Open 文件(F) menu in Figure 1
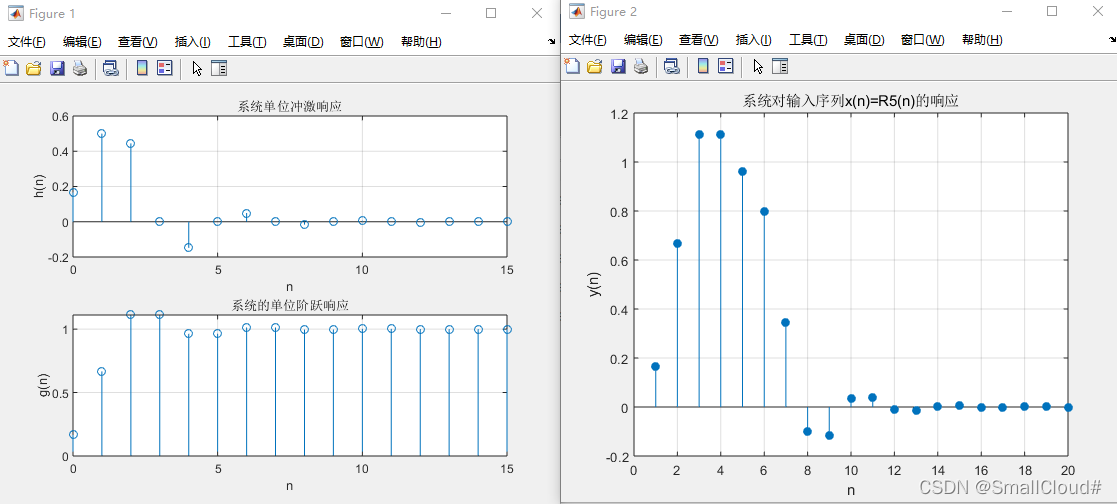Viewport: 1117px width, 504px height. tap(26, 42)
